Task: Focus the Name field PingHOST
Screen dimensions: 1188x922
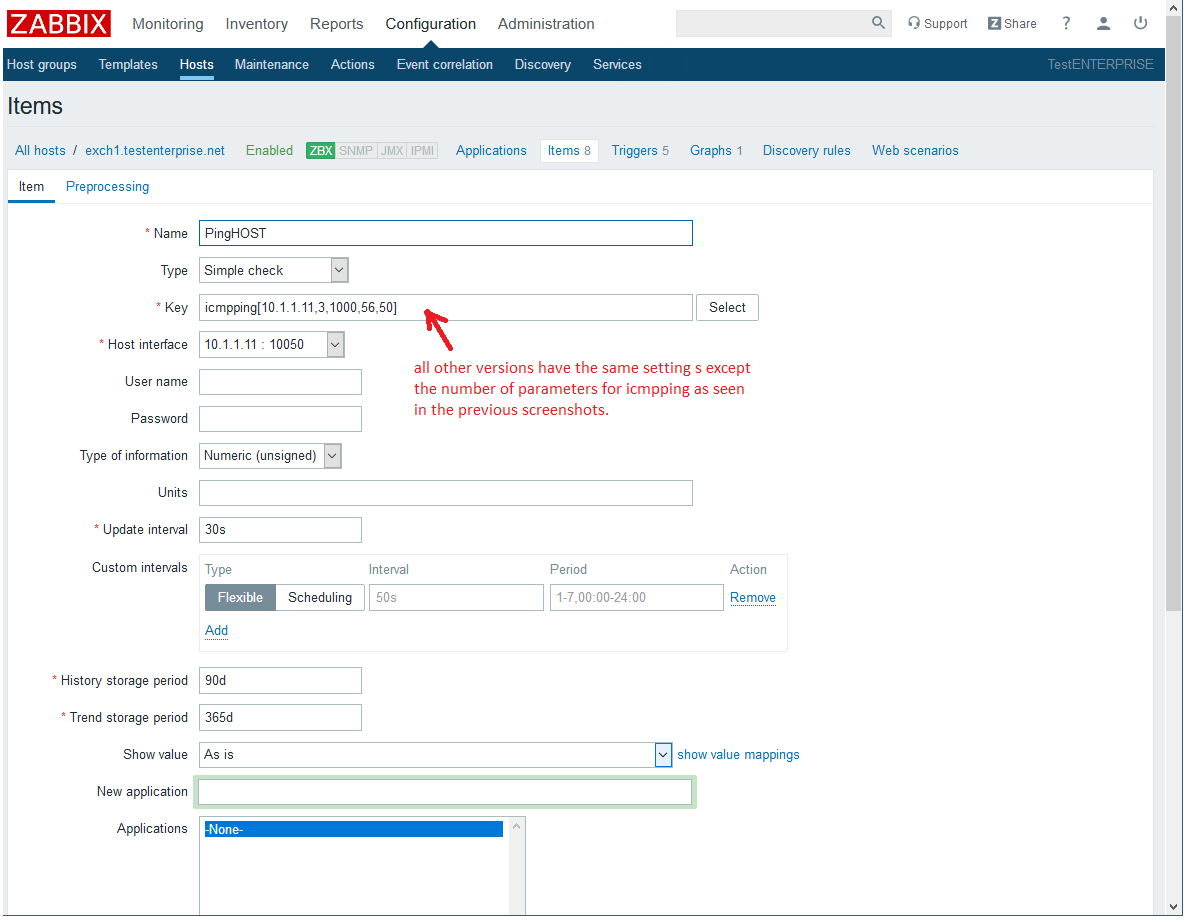Action: 446,233
